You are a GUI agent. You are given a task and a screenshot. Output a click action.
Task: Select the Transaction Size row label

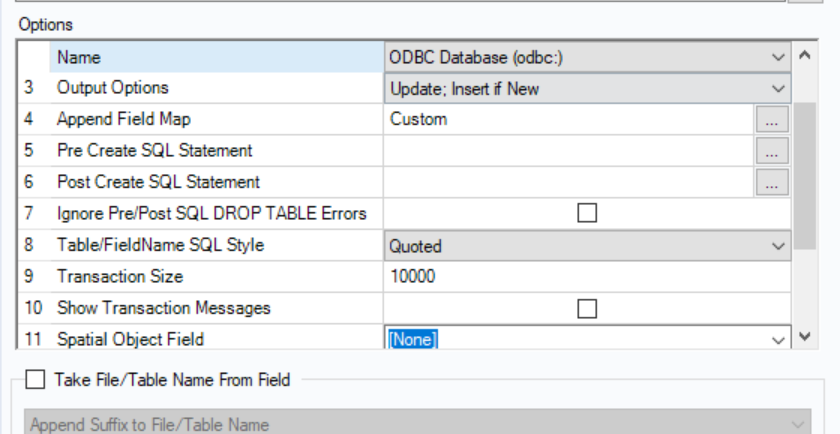(120, 276)
